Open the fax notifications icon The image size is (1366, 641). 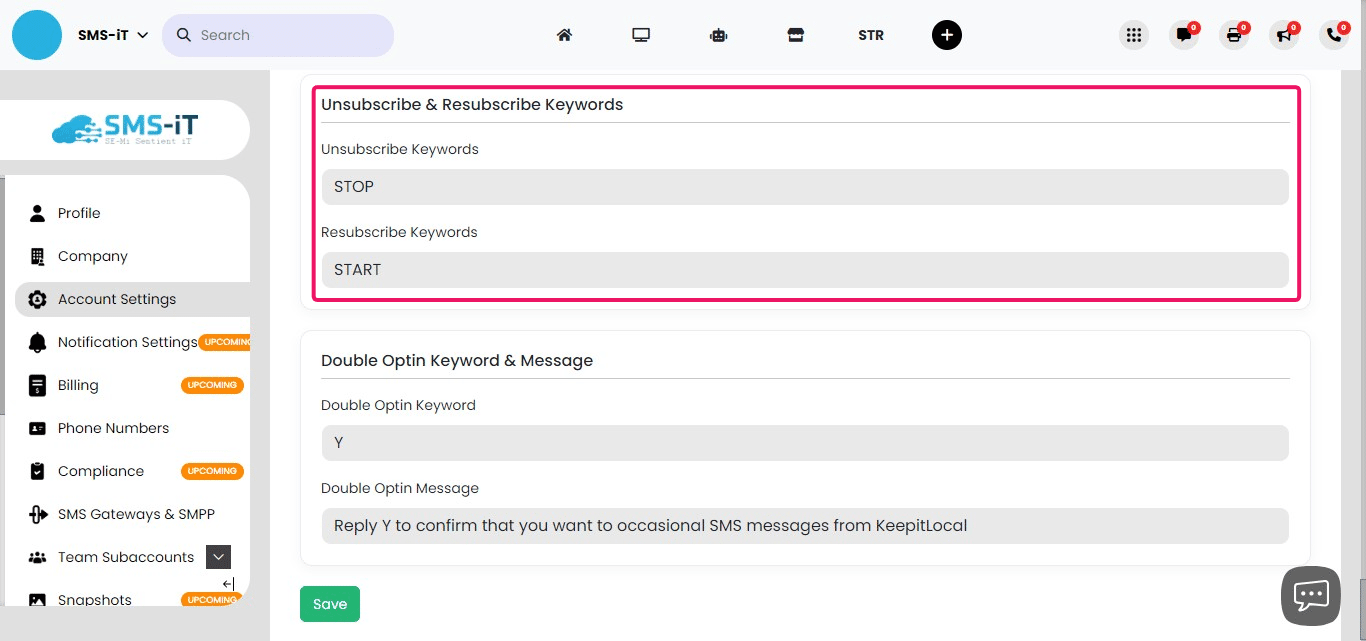(x=1234, y=36)
